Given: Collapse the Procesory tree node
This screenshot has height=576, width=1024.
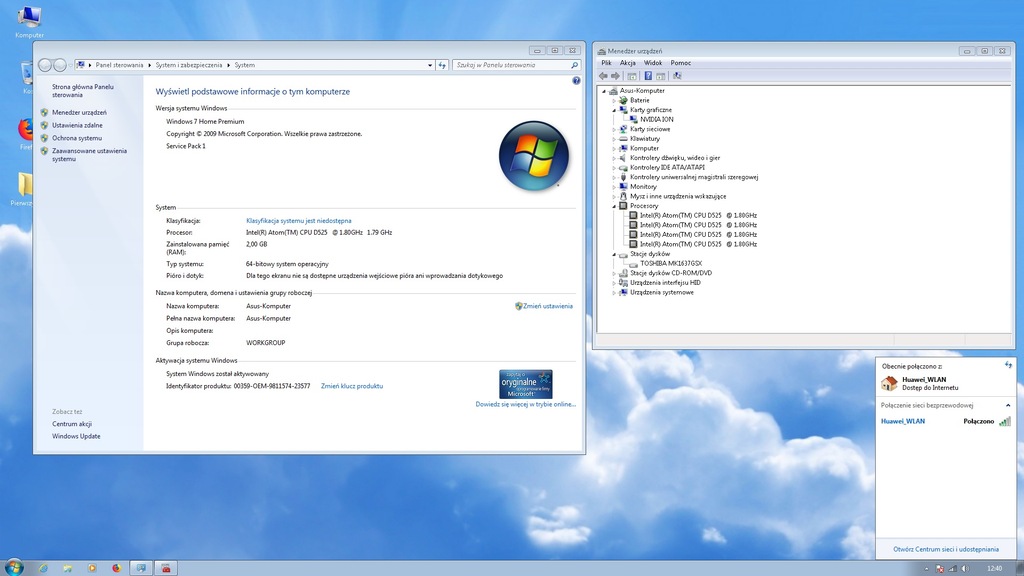Looking at the screenshot, I should pos(615,206).
